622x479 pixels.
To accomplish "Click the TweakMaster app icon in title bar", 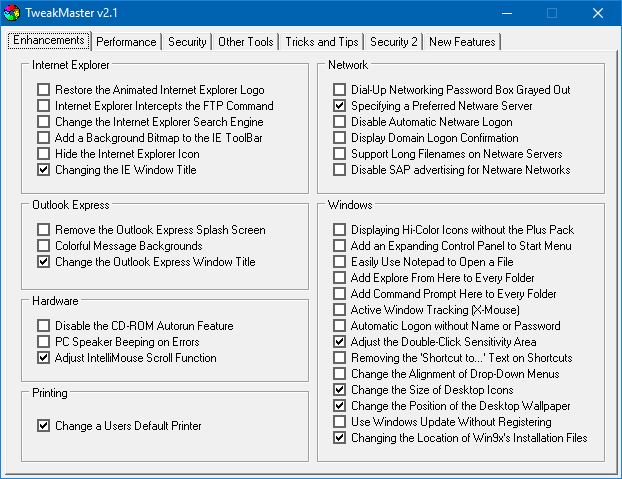I will click(x=13, y=14).
